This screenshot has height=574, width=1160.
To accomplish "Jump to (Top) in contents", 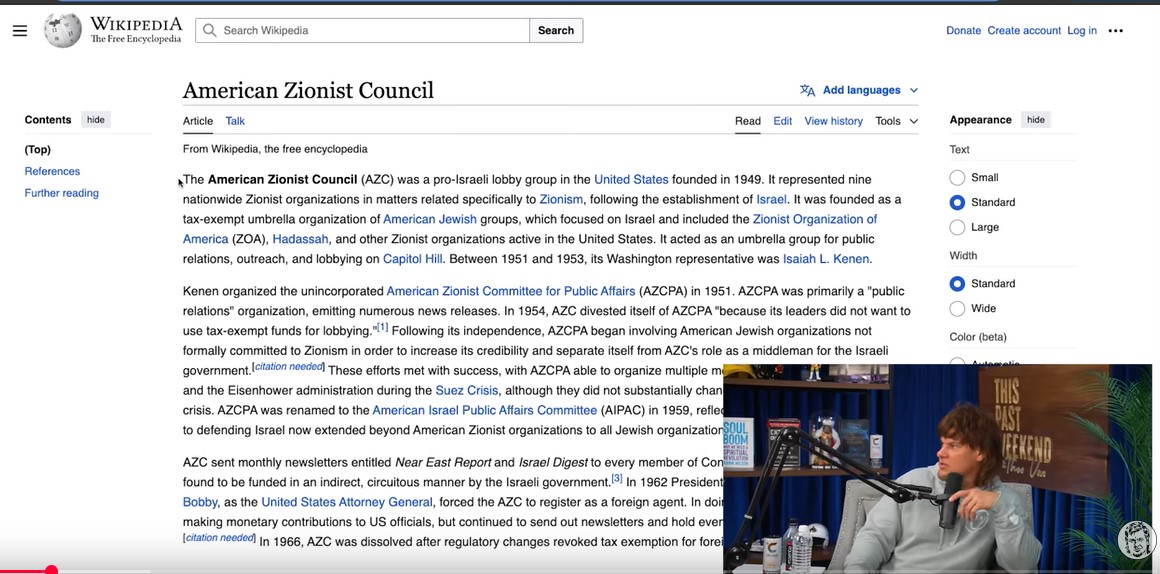I will click(x=38, y=149).
